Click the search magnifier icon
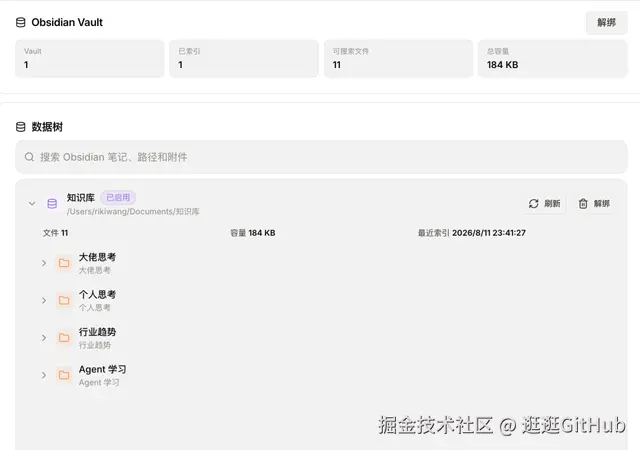This screenshot has height=450, width=640. pyautogui.click(x=29, y=157)
